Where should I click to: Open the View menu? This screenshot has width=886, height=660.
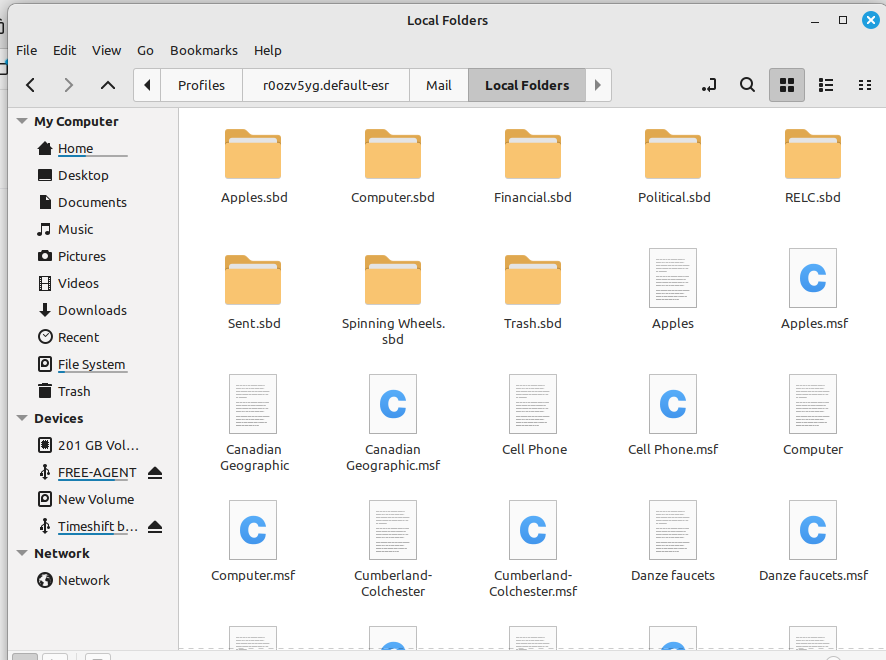click(x=106, y=50)
